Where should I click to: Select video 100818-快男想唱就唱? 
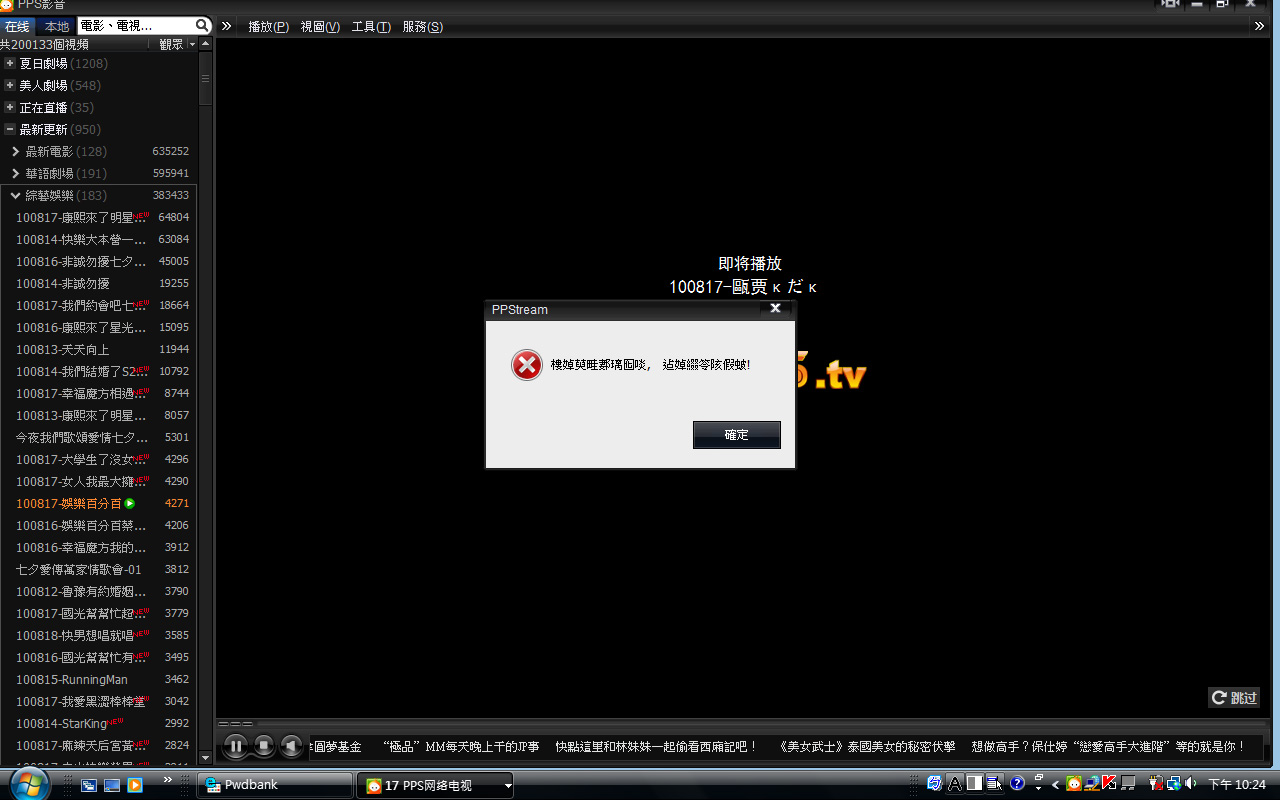(x=99, y=635)
